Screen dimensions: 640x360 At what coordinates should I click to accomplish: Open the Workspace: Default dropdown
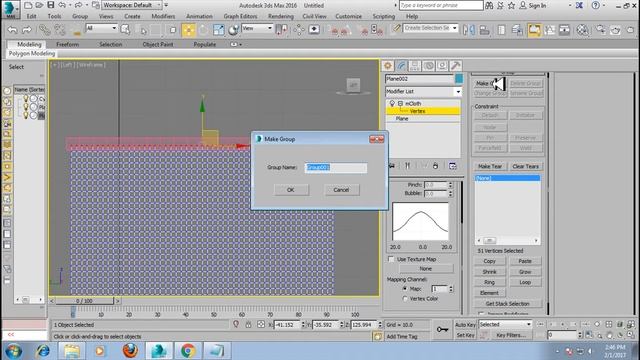(131, 5)
